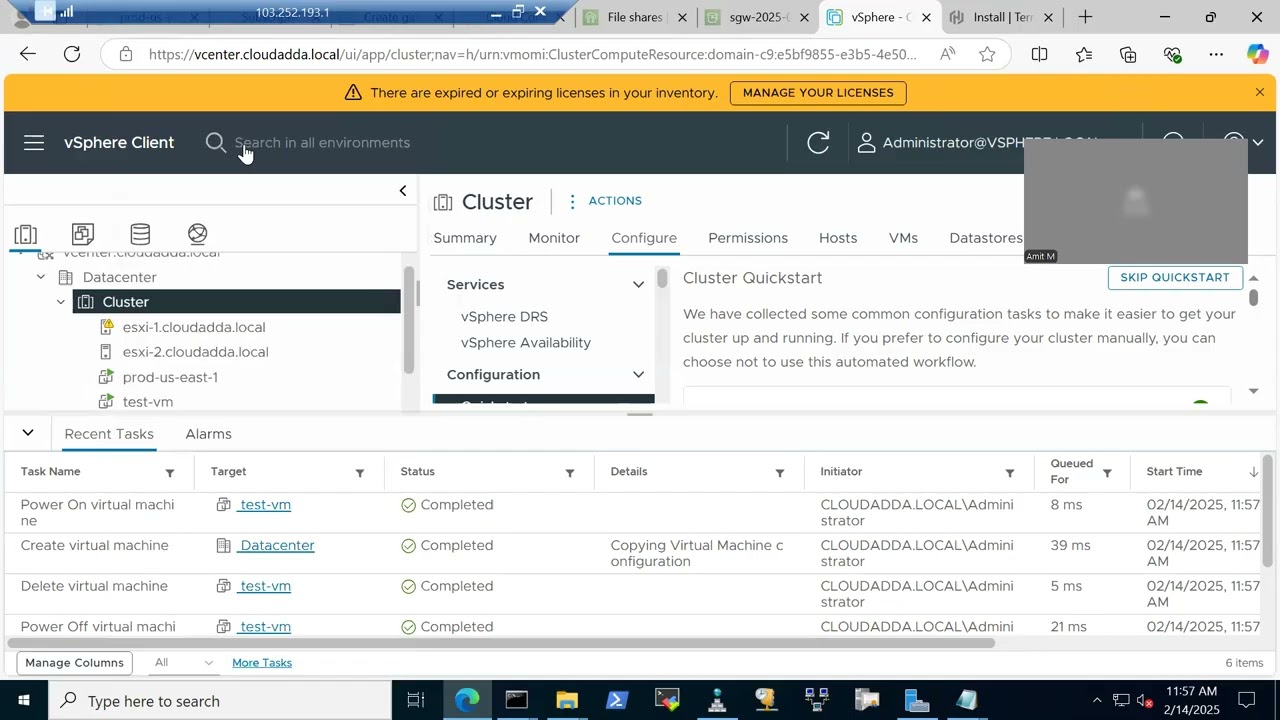Filter the Queued For column

coord(1107,473)
